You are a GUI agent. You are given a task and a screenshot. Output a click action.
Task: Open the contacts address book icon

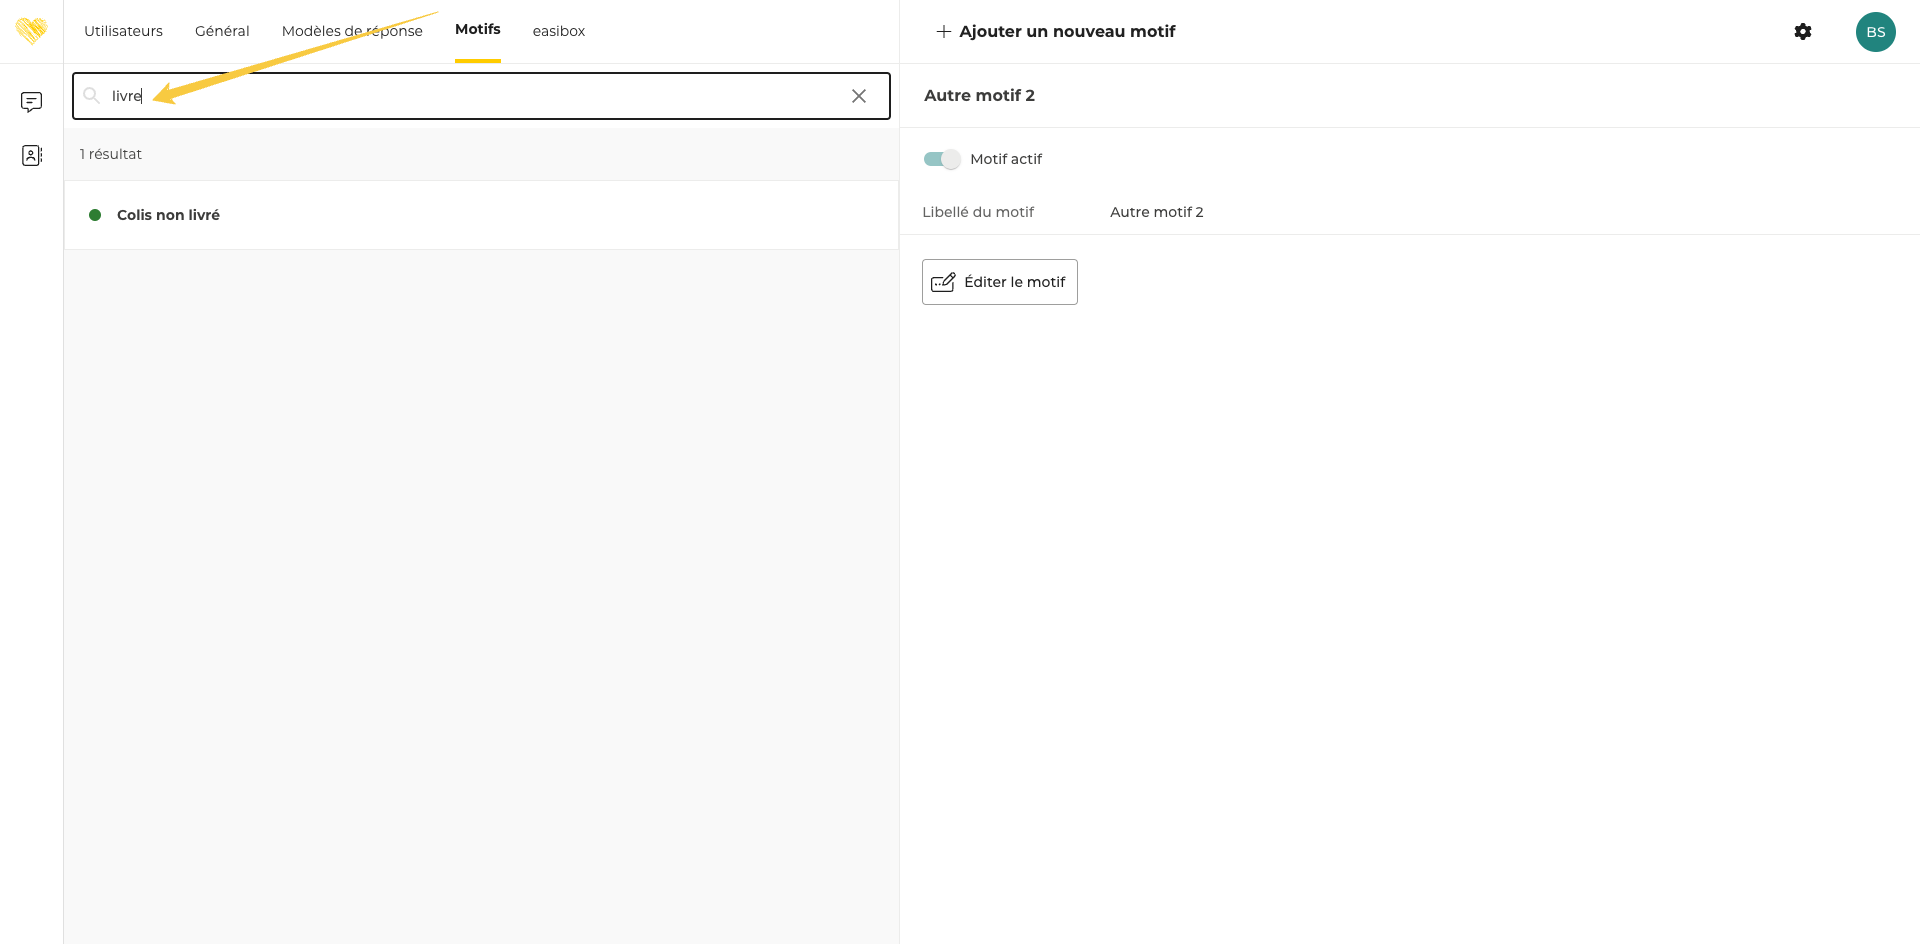pyautogui.click(x=31, y=155)
